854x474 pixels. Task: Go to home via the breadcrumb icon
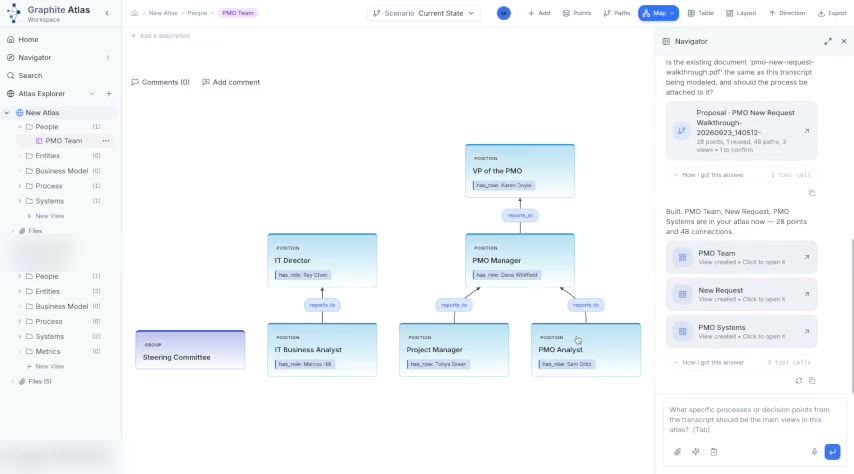(135, 13)
